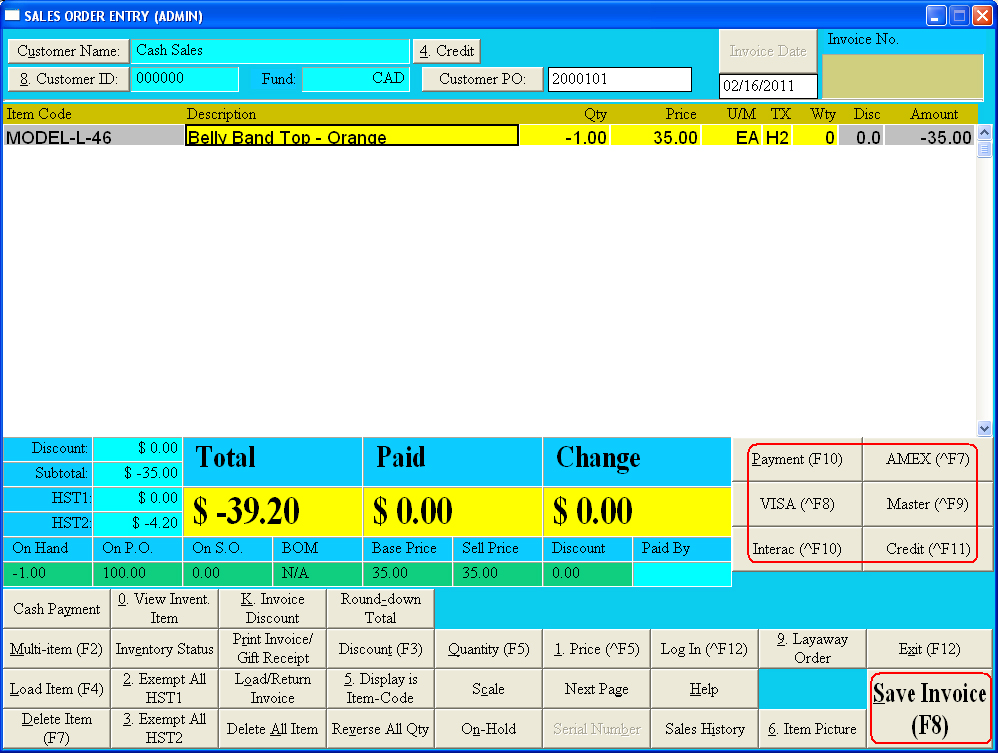Select the Belly Band Top description cell
This screenshot has width=998, height=753.
point(351,137)
